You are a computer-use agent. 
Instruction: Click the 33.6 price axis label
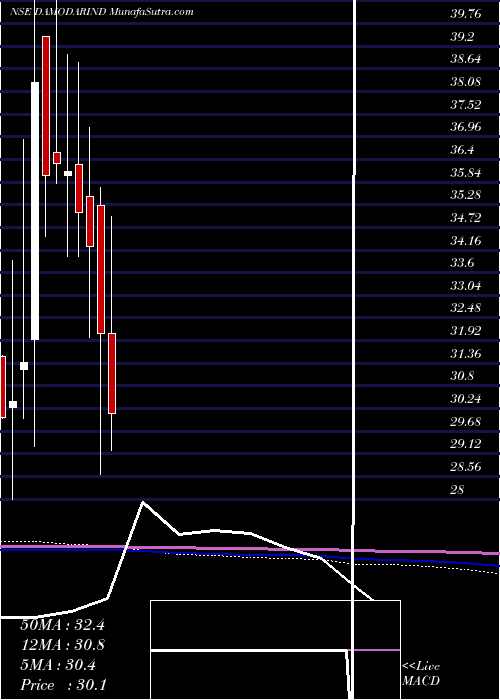[462, 263]
